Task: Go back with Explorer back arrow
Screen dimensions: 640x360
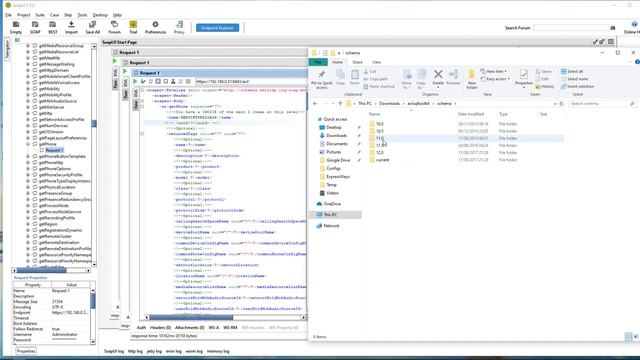Action: point(315,104)
